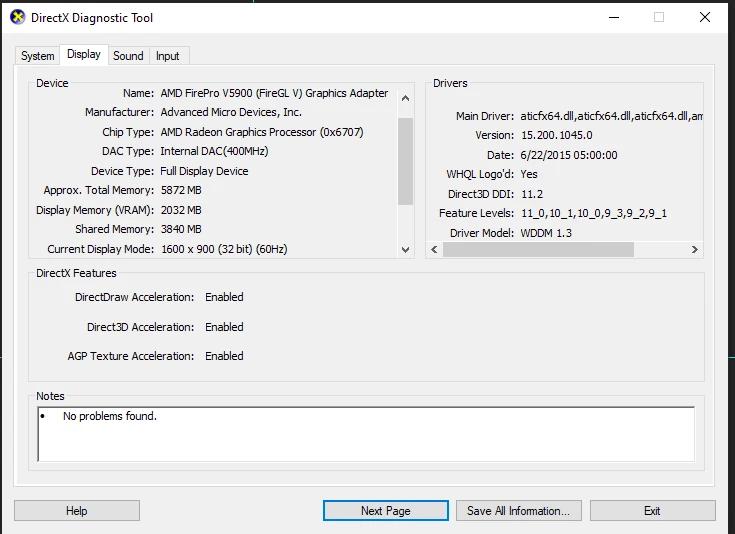Click the Next Page button

tap(386, 511)
